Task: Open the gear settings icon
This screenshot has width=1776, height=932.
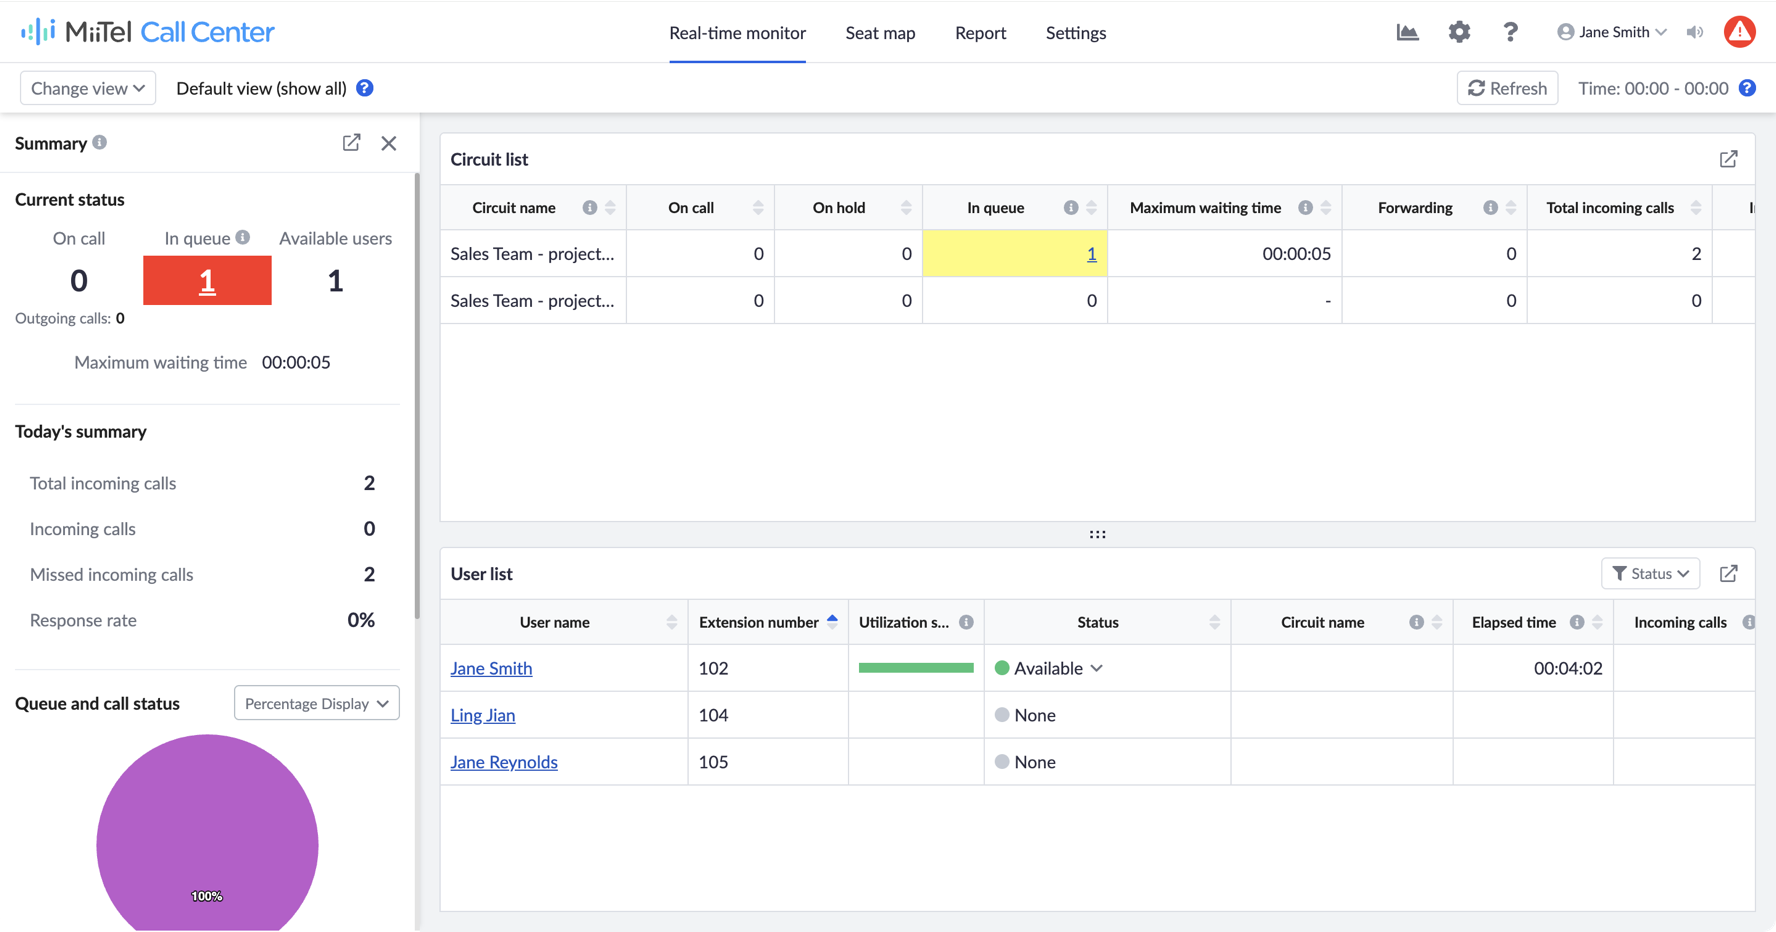Action: (x=1459, y=32)
